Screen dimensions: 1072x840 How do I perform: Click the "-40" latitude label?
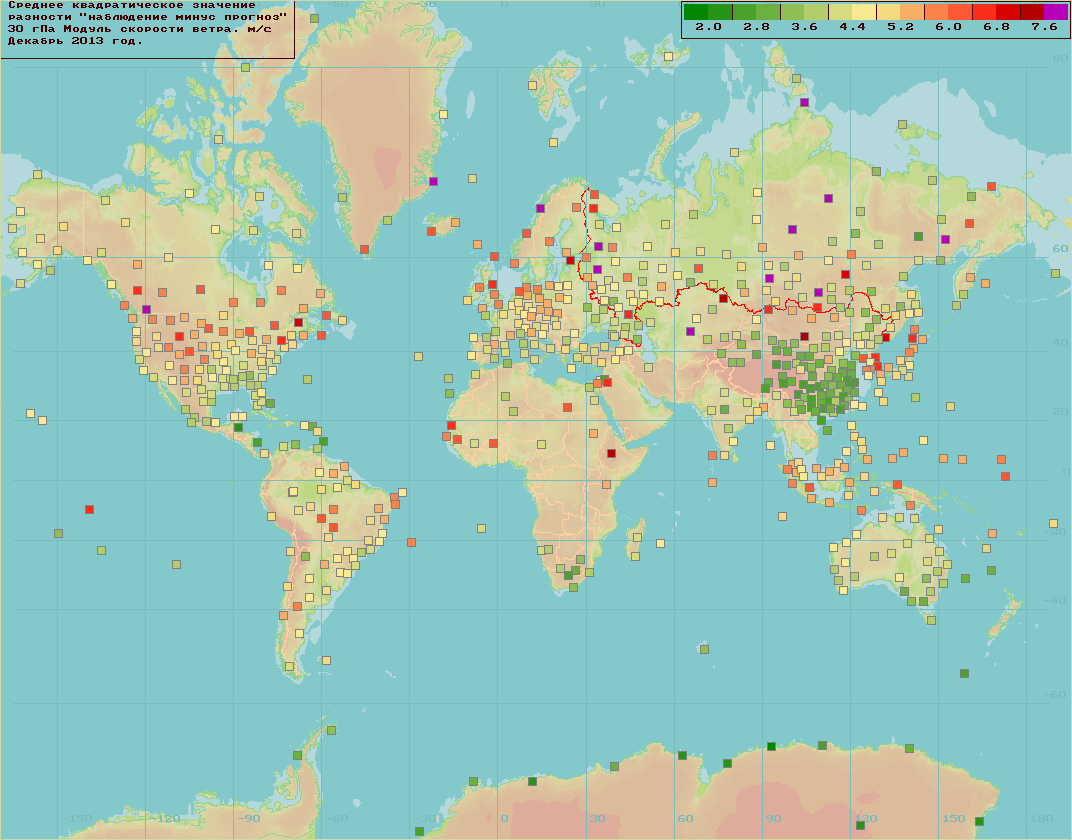pos(1057,601)
